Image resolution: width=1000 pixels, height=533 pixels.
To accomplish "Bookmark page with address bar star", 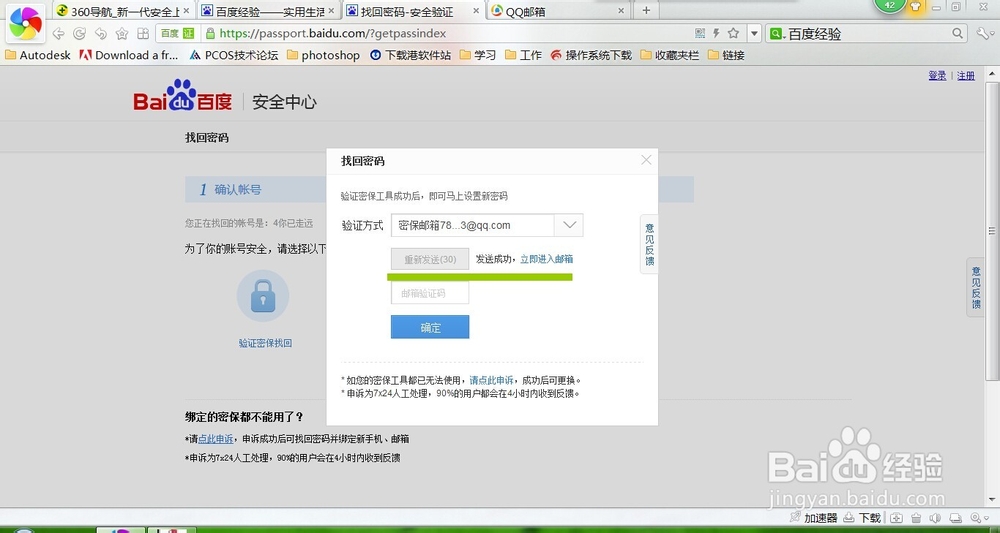I will click(x=733, y=33).
